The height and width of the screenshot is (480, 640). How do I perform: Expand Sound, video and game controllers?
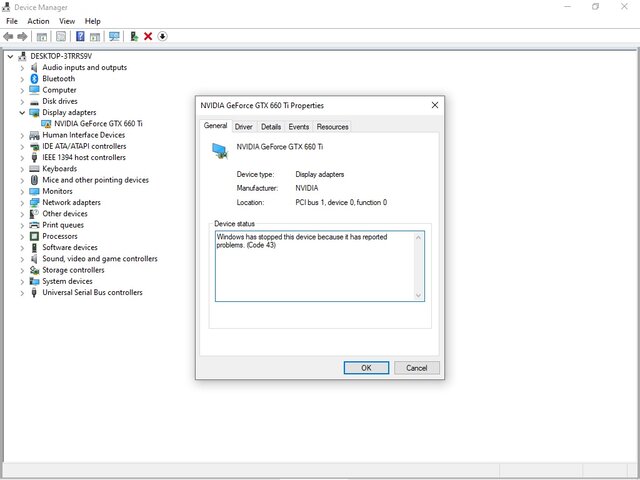22,259
